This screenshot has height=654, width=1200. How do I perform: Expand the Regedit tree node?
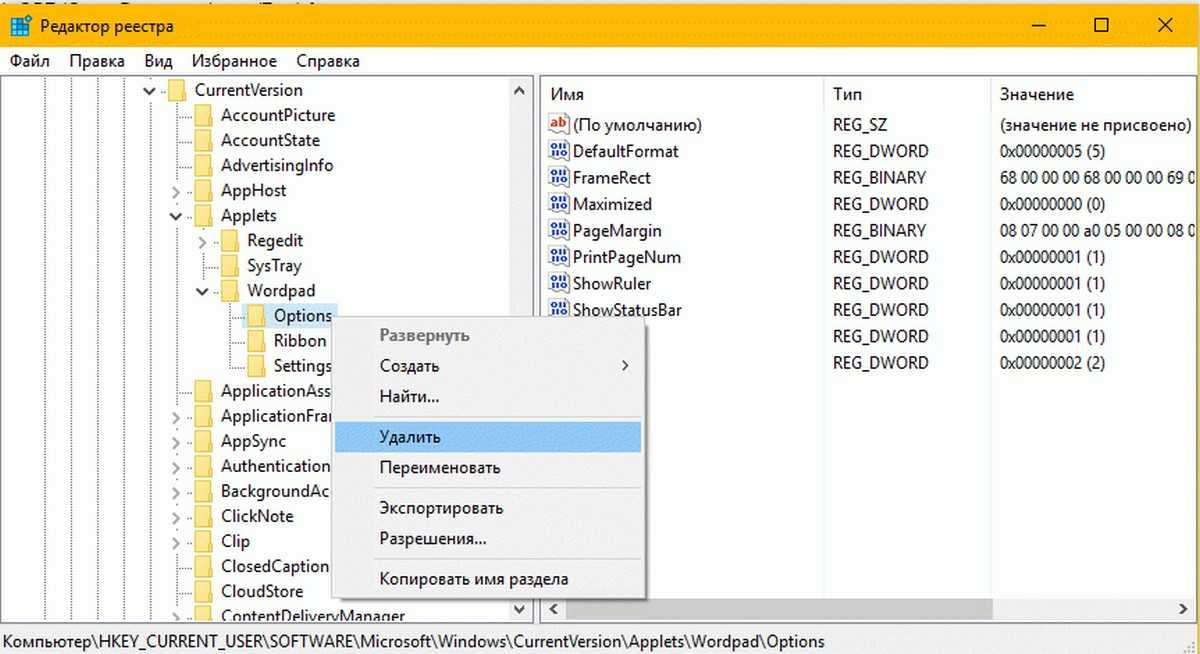point(203,241)
